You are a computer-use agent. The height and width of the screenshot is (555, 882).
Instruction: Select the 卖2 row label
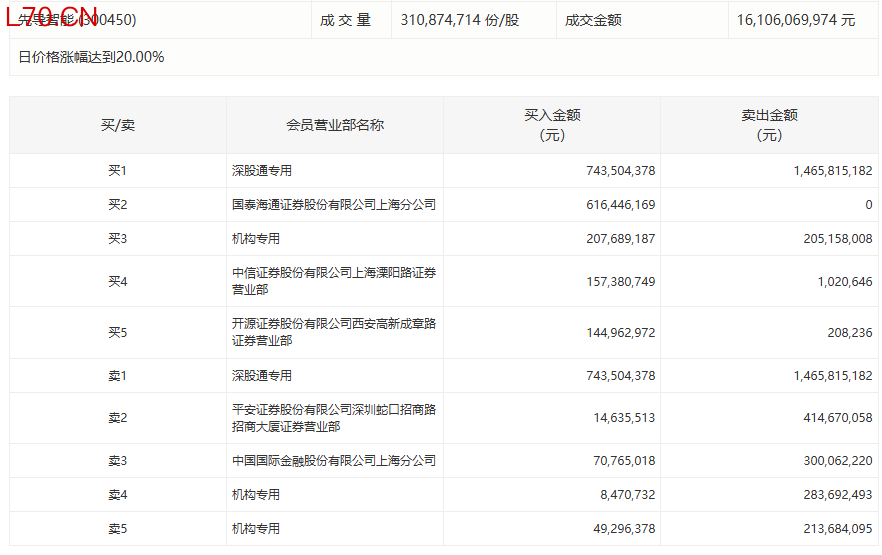pyautogui.click(x=118, y=418)
